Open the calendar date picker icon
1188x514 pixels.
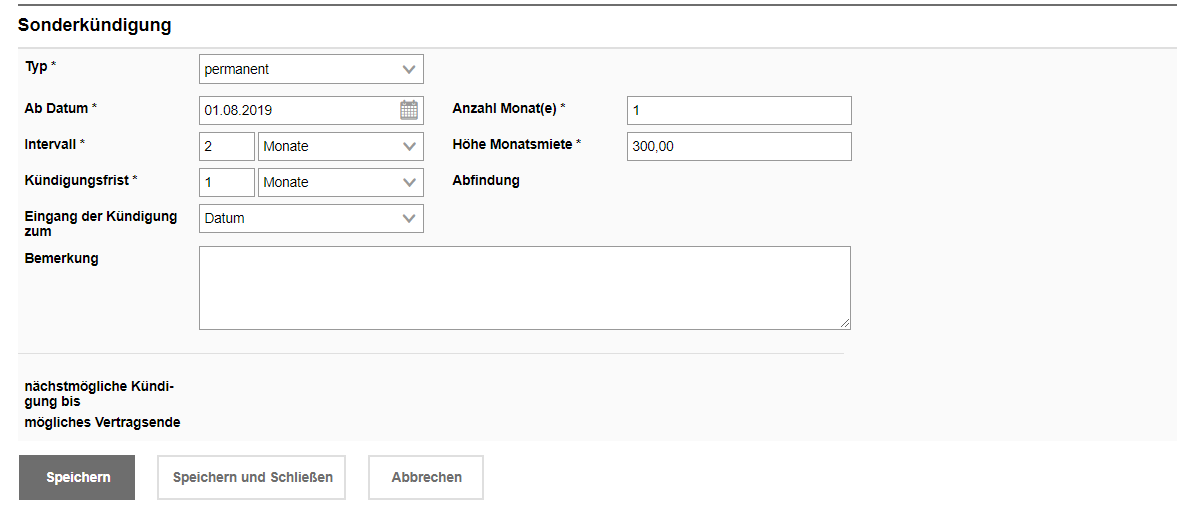click(409, 110)
